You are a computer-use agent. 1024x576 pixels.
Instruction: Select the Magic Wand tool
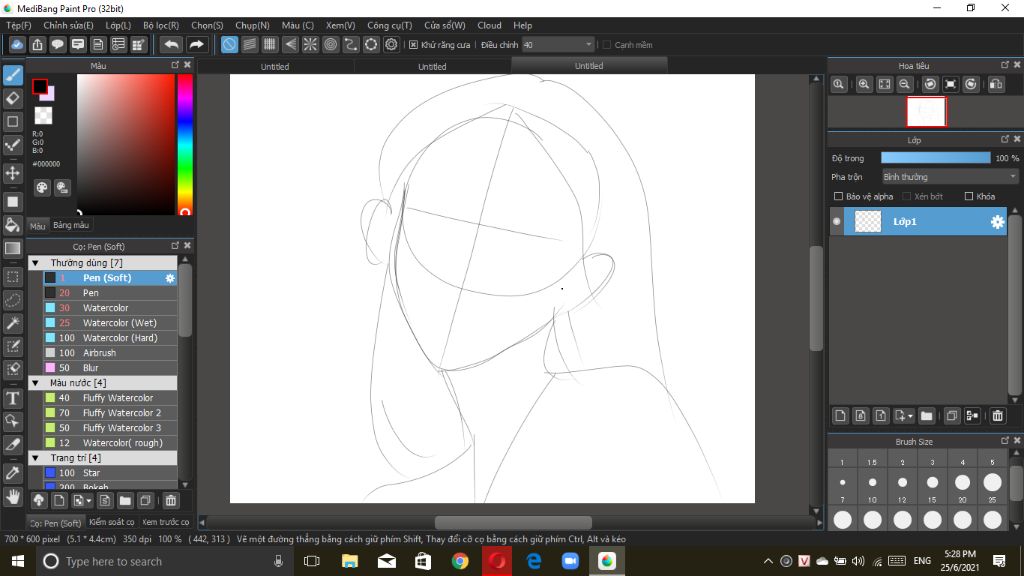tap(12, 323)
